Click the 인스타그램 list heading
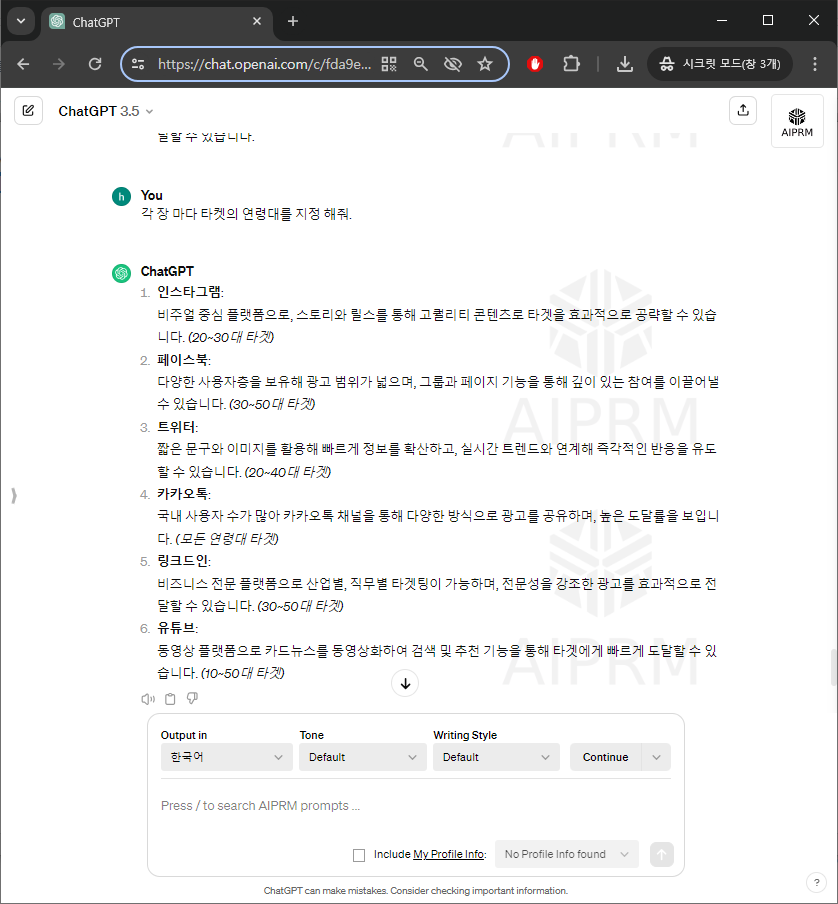 [190, 292]
